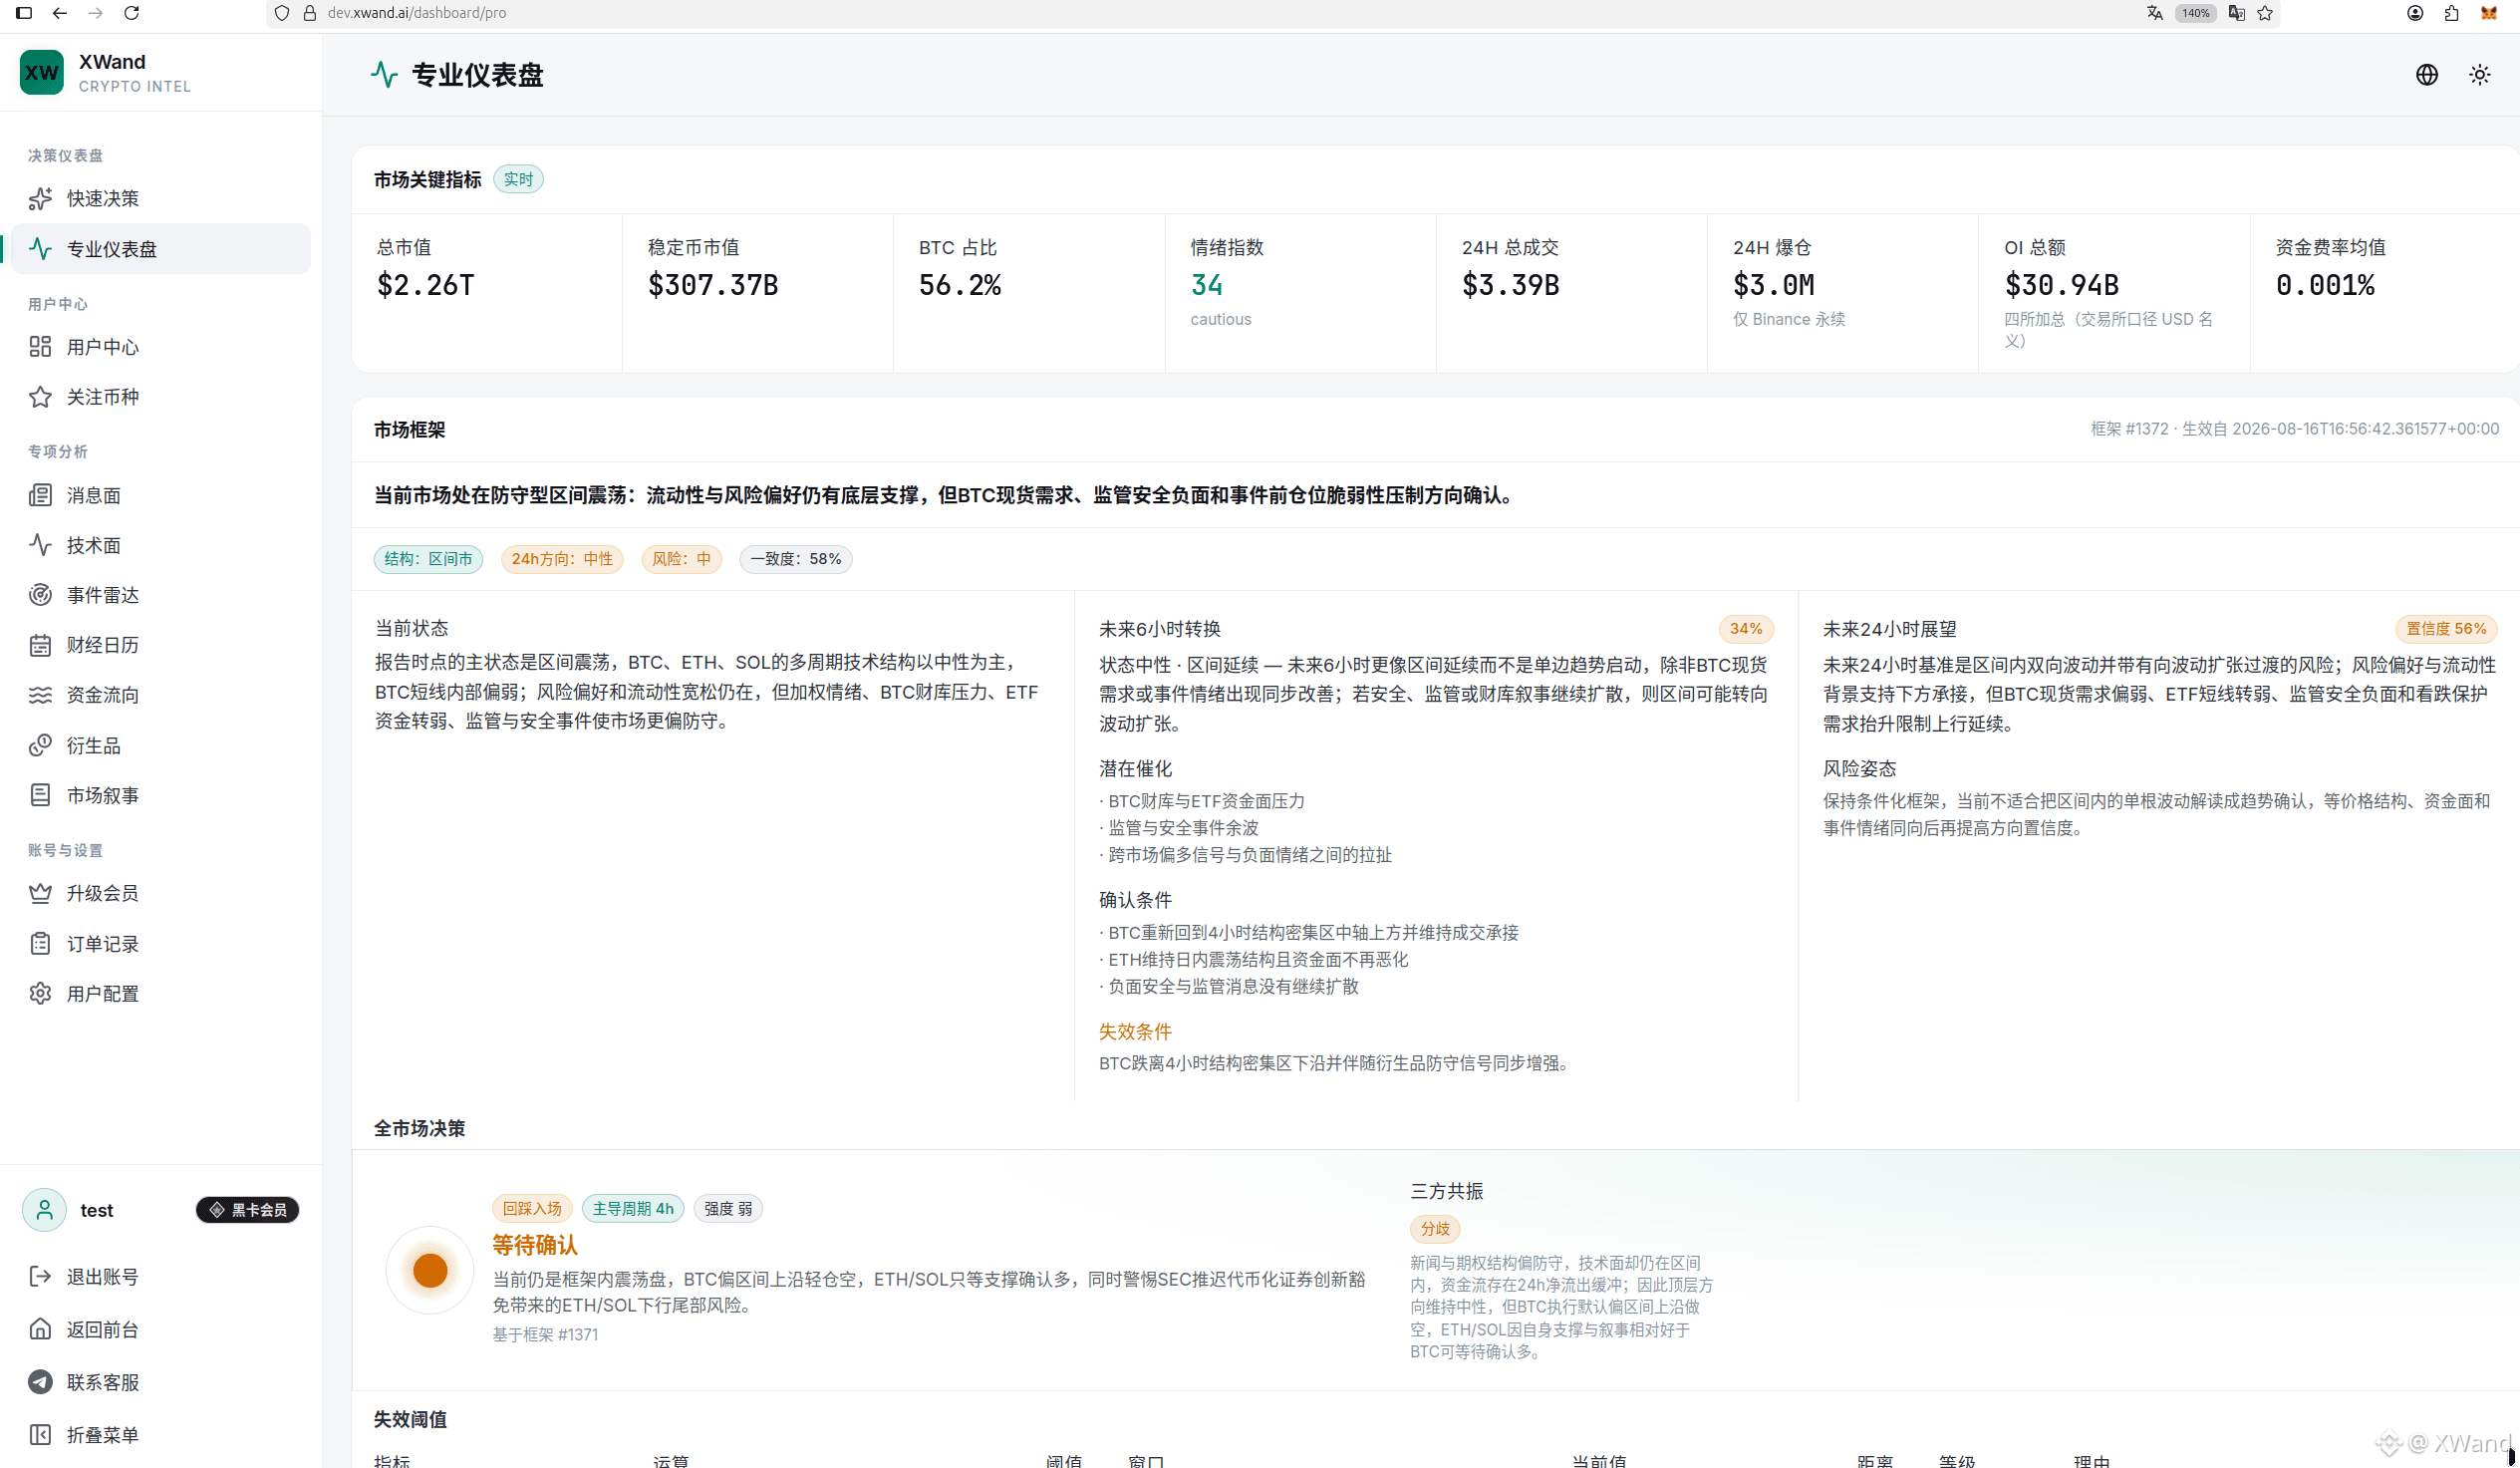Click the XWand logo icon

click(x=41, y=73)
